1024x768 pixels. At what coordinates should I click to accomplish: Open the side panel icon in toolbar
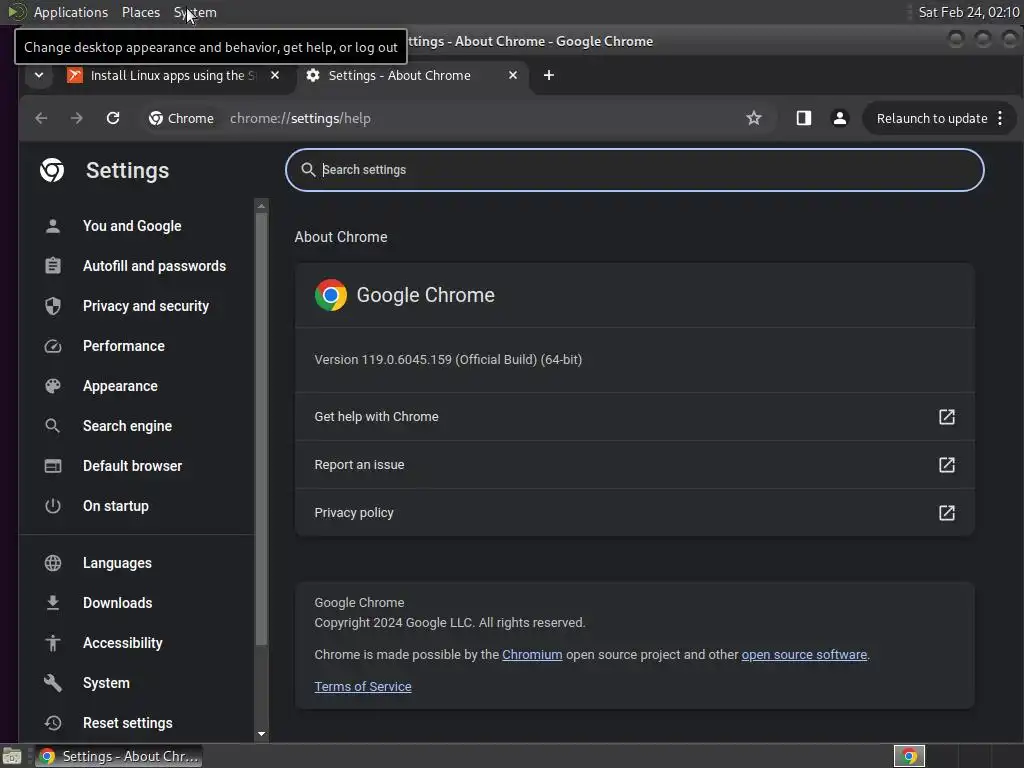click(803, 118)
